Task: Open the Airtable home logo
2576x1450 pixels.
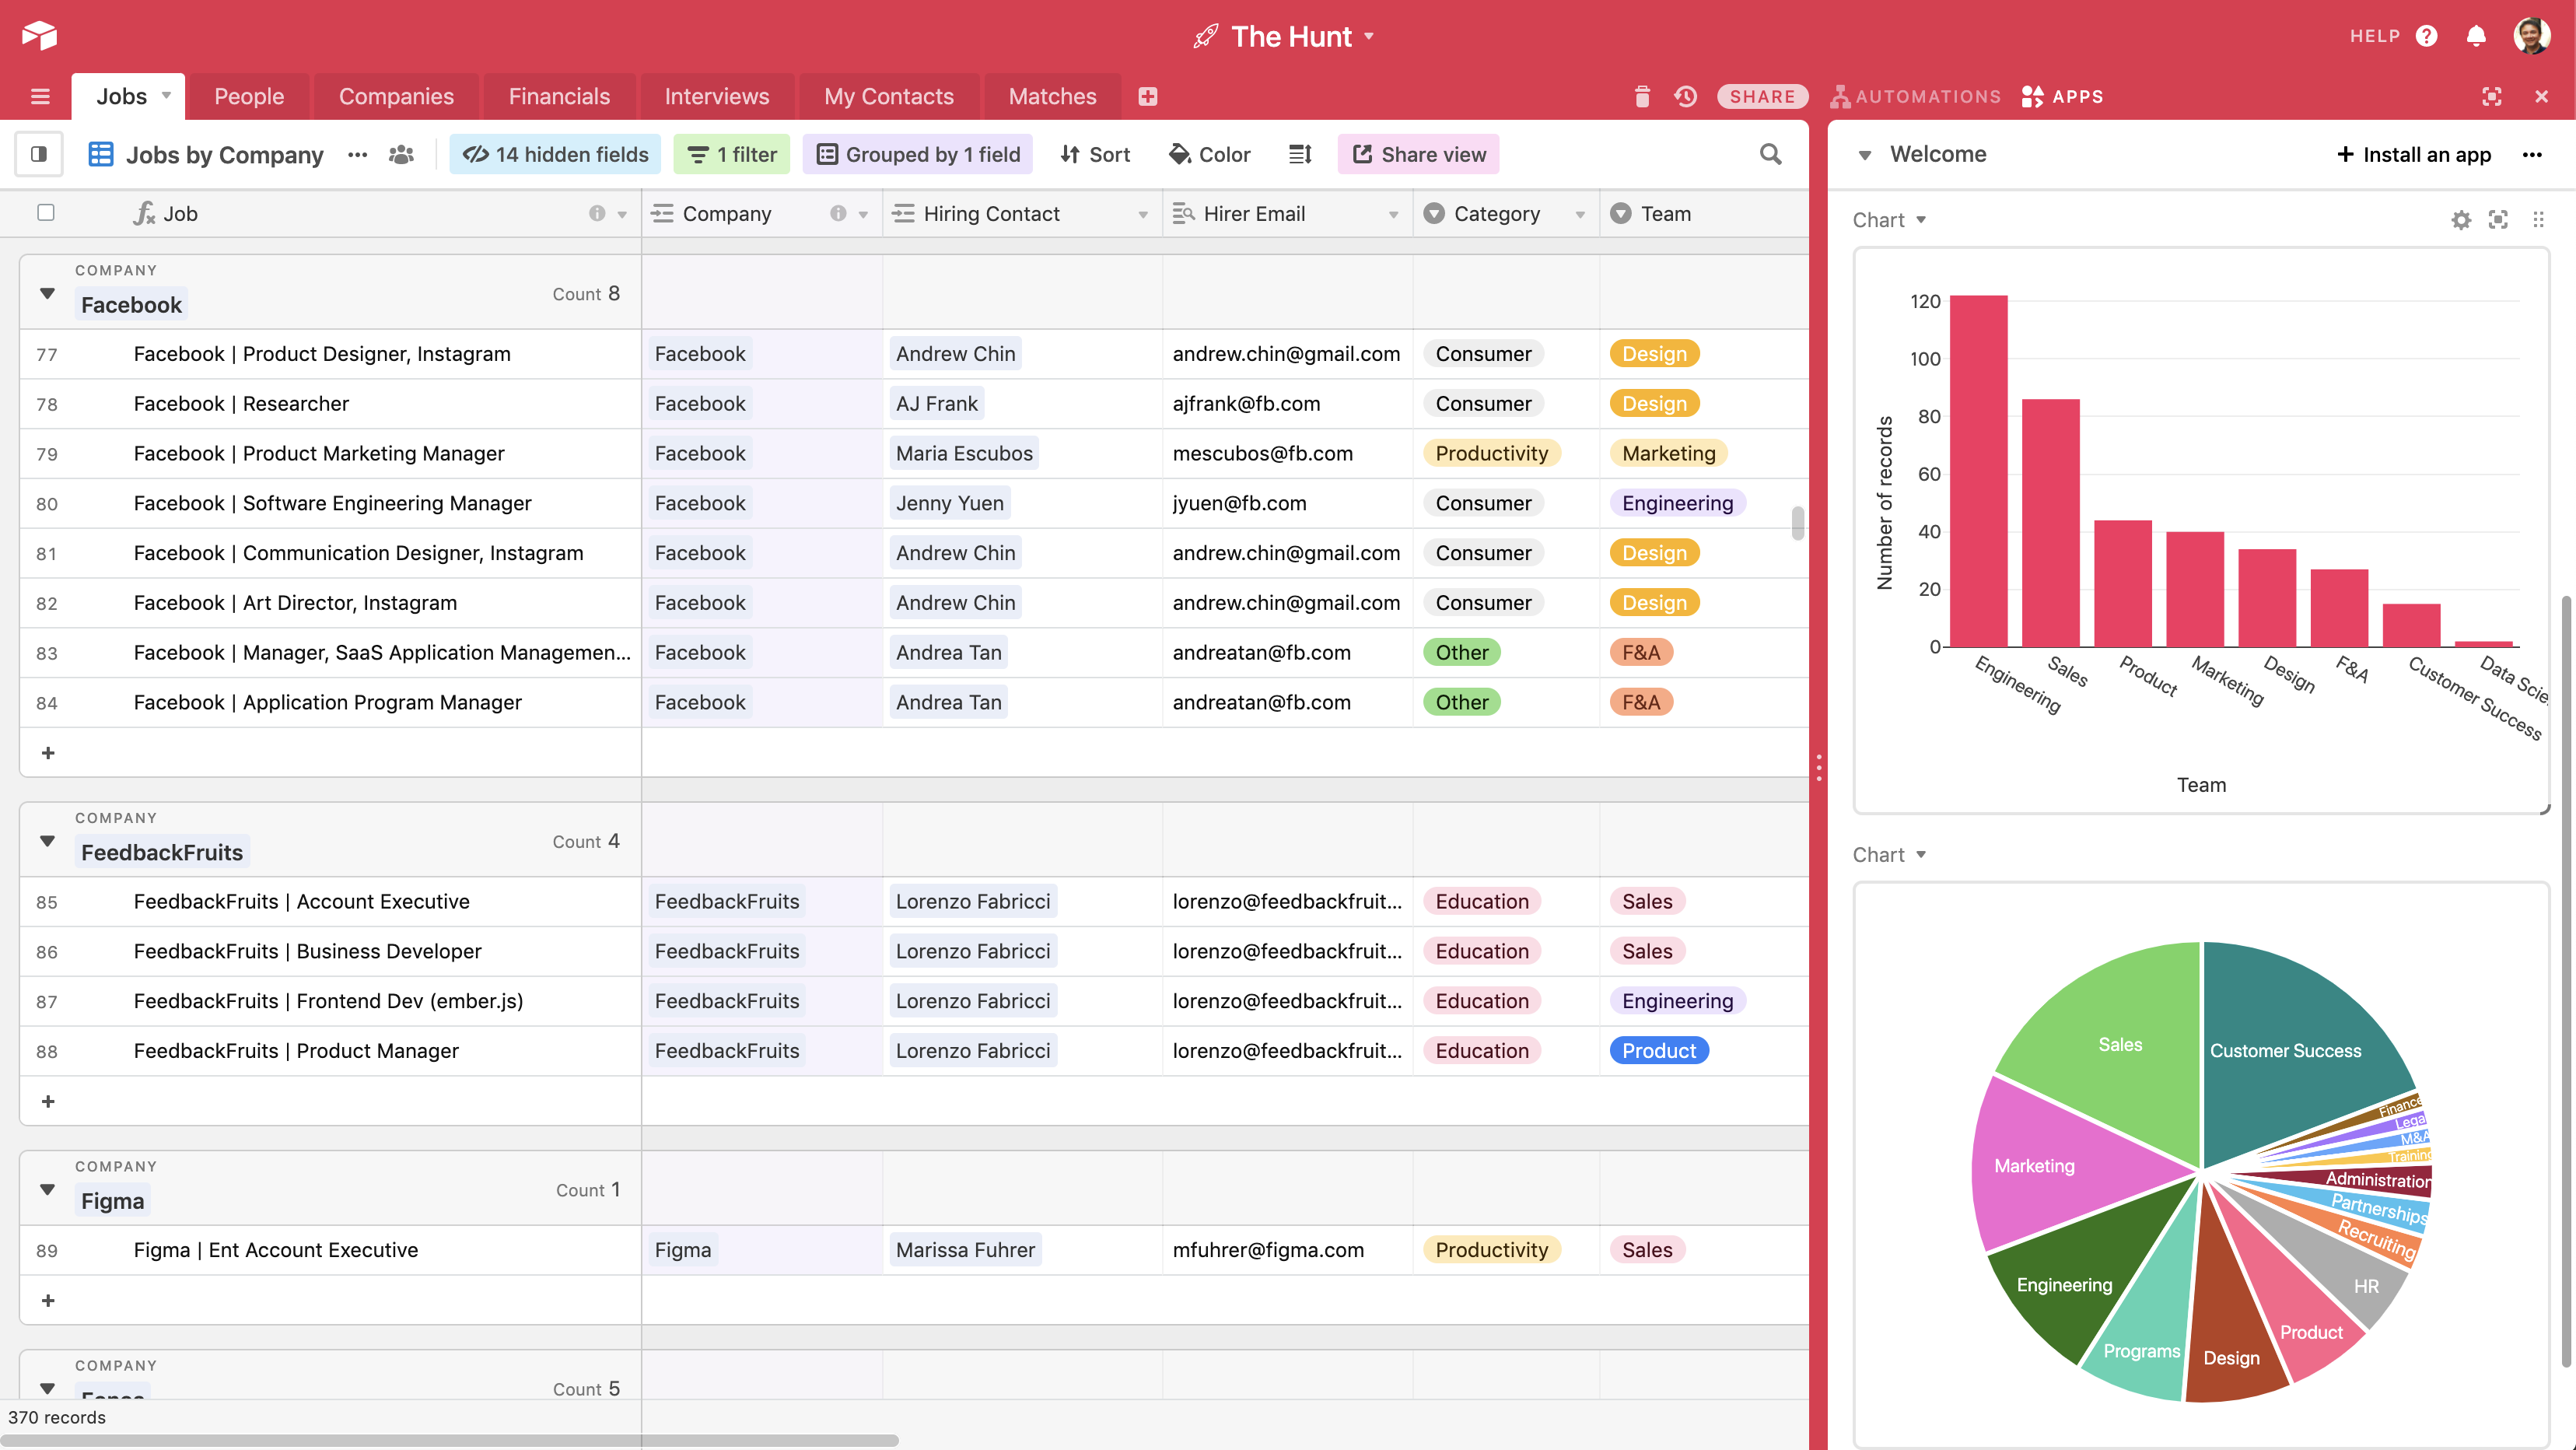Action: click(39, 36)
